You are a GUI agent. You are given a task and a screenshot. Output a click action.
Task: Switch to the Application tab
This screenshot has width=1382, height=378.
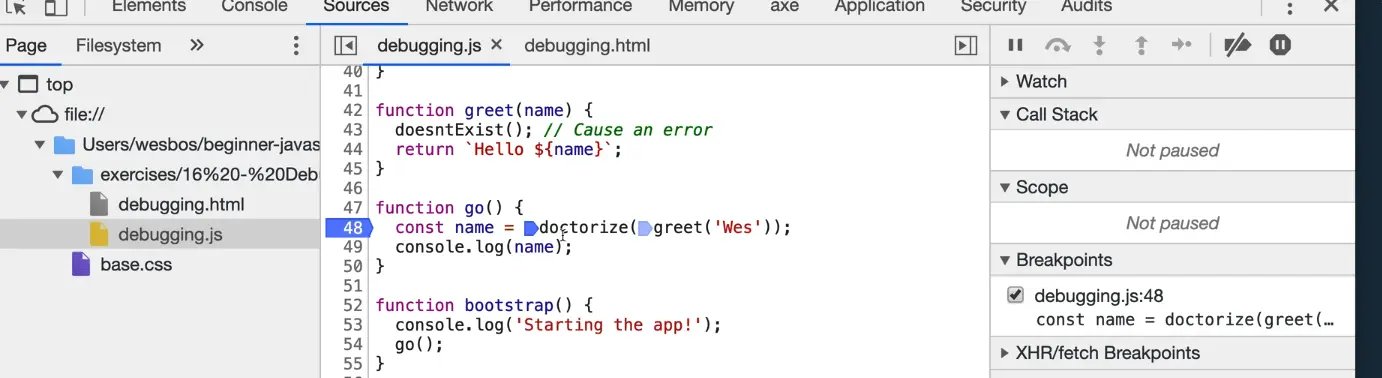pos(881,6)
